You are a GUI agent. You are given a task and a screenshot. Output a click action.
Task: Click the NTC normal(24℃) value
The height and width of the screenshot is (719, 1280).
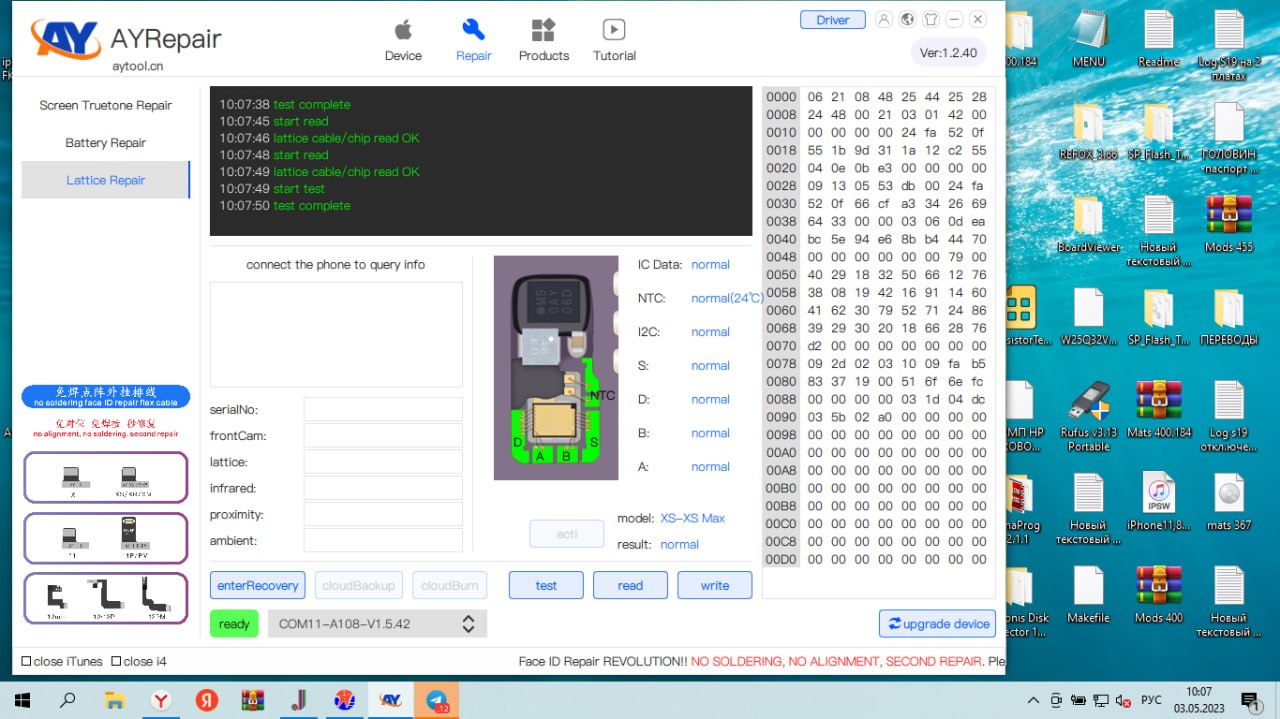727,298
